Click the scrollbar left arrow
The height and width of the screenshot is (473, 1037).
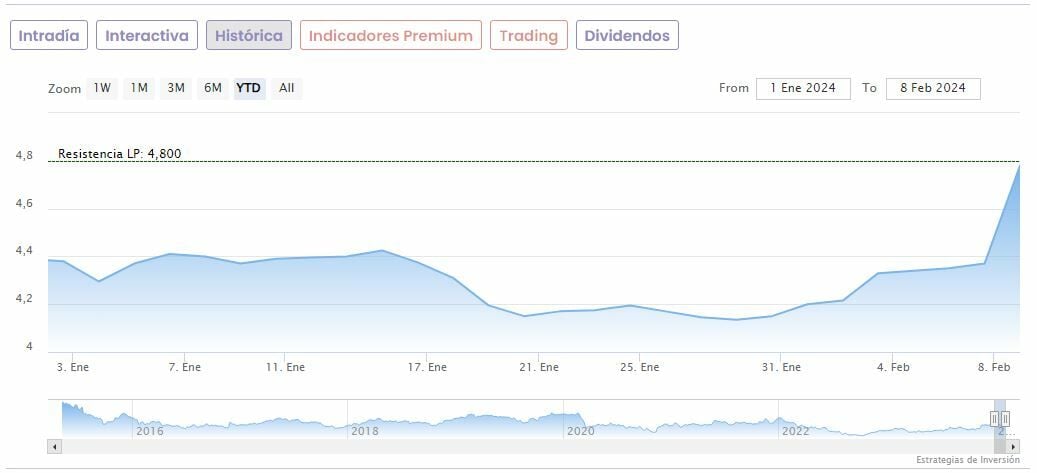click(54, 446)
